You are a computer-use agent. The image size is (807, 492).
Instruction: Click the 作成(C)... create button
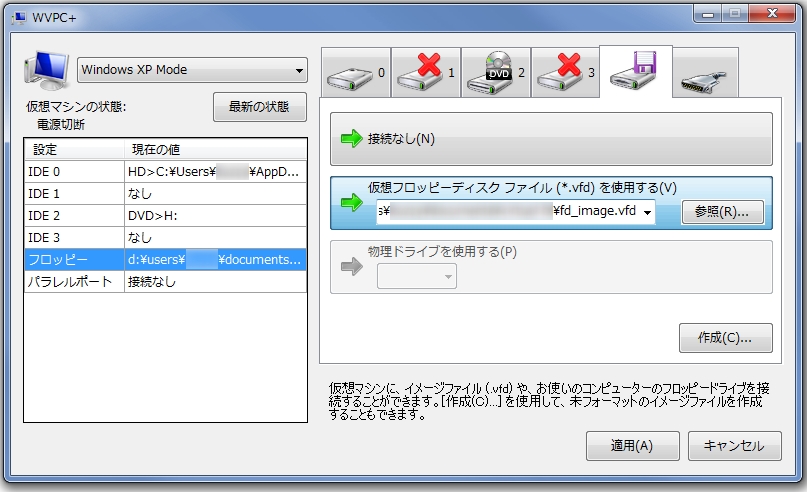click(725, 338)
